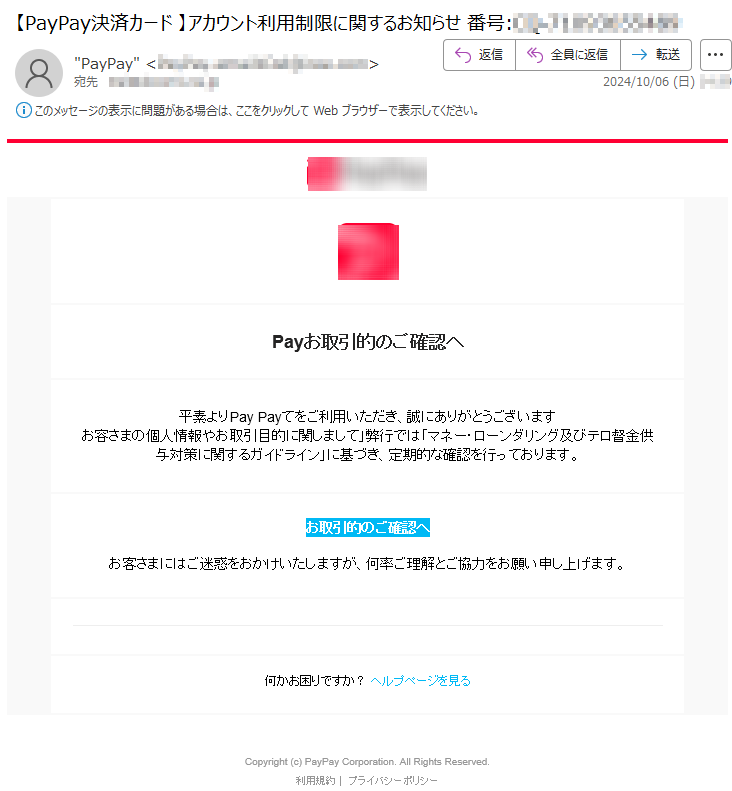732x791 pixels.
Task: Click the 転送 forward button
Action: pos(656,54)
